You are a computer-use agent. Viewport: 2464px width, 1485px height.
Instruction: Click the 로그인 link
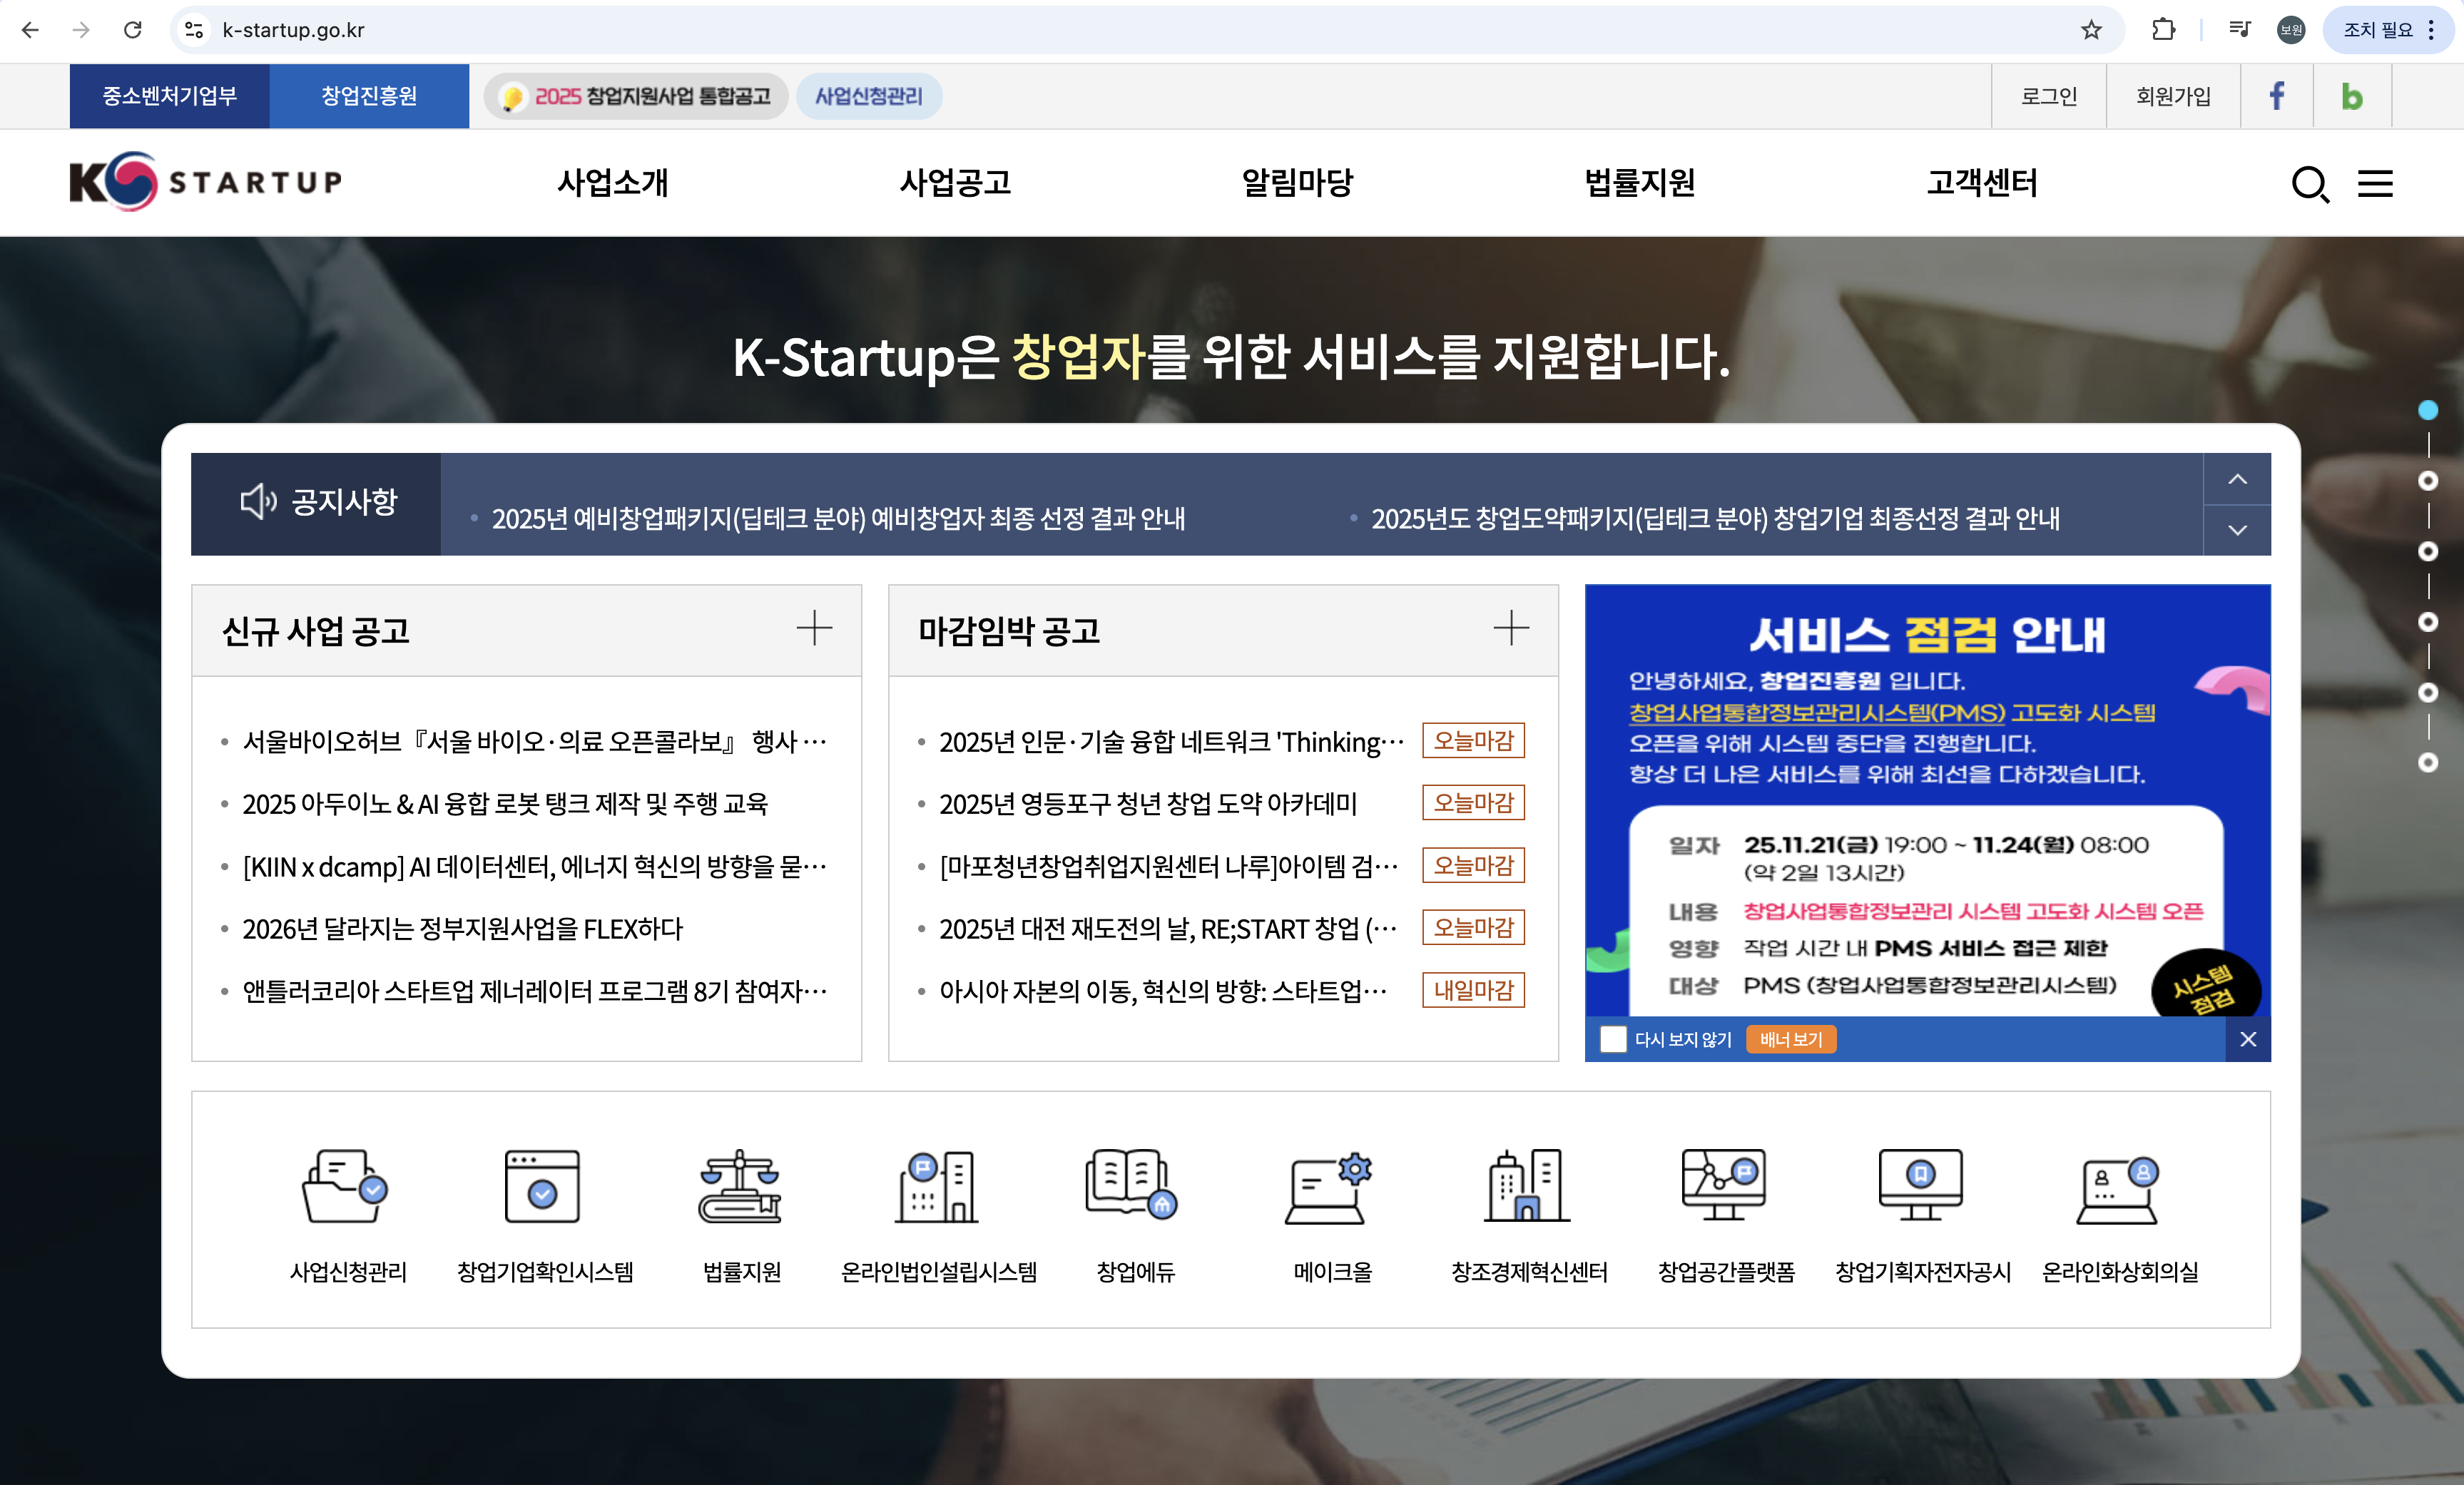click(2048, 96)
